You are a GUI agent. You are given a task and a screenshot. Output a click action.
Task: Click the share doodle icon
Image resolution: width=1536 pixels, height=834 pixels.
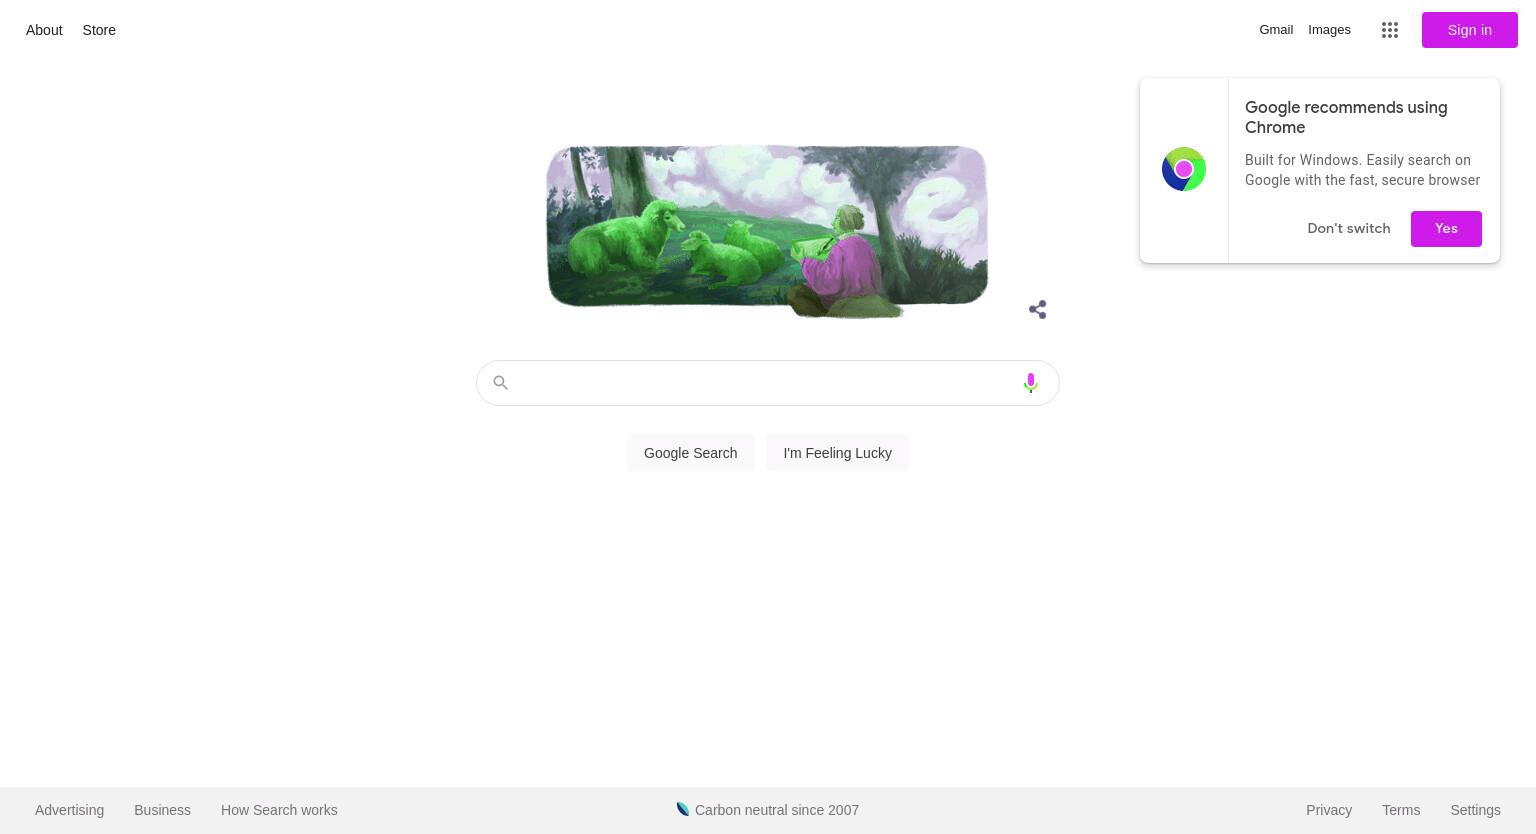1038,310
